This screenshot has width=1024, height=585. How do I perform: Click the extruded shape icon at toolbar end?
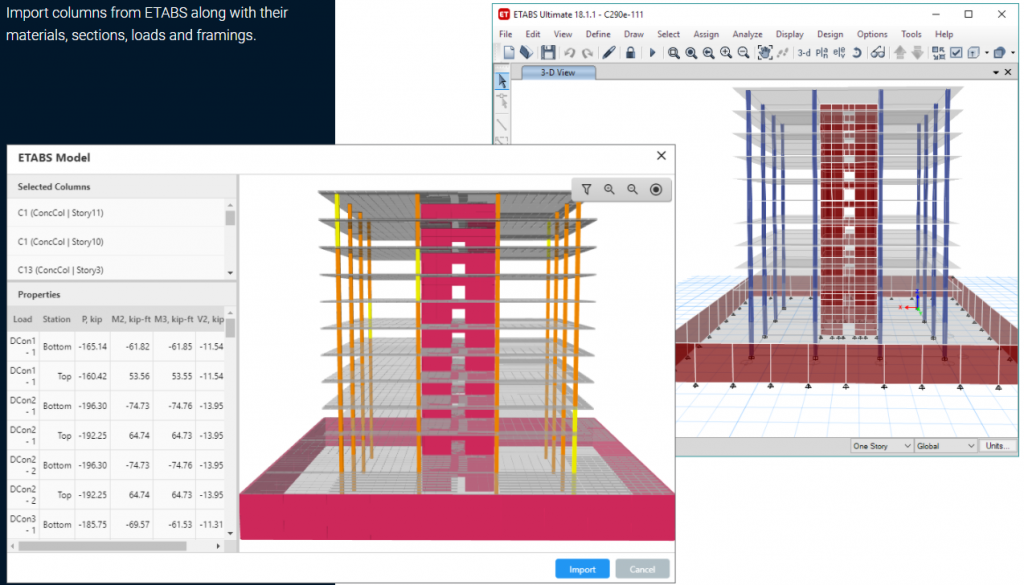coord(999,53)
